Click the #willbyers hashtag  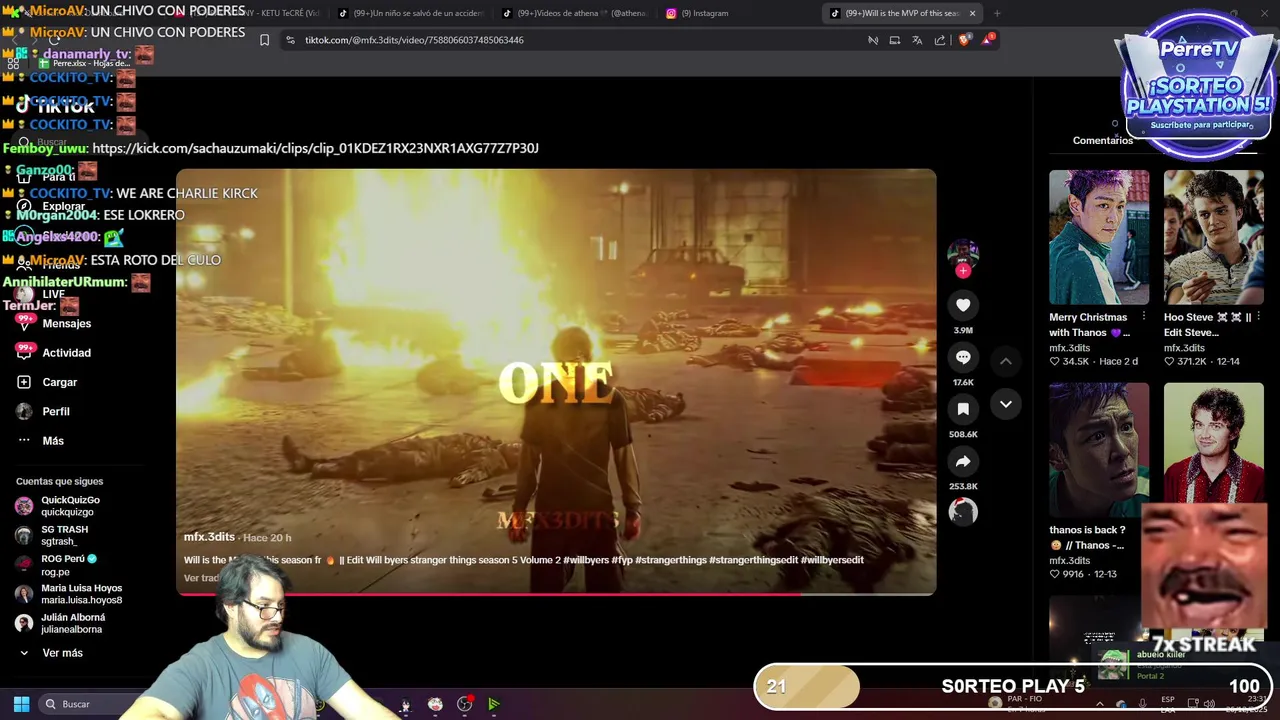(585, 560)
